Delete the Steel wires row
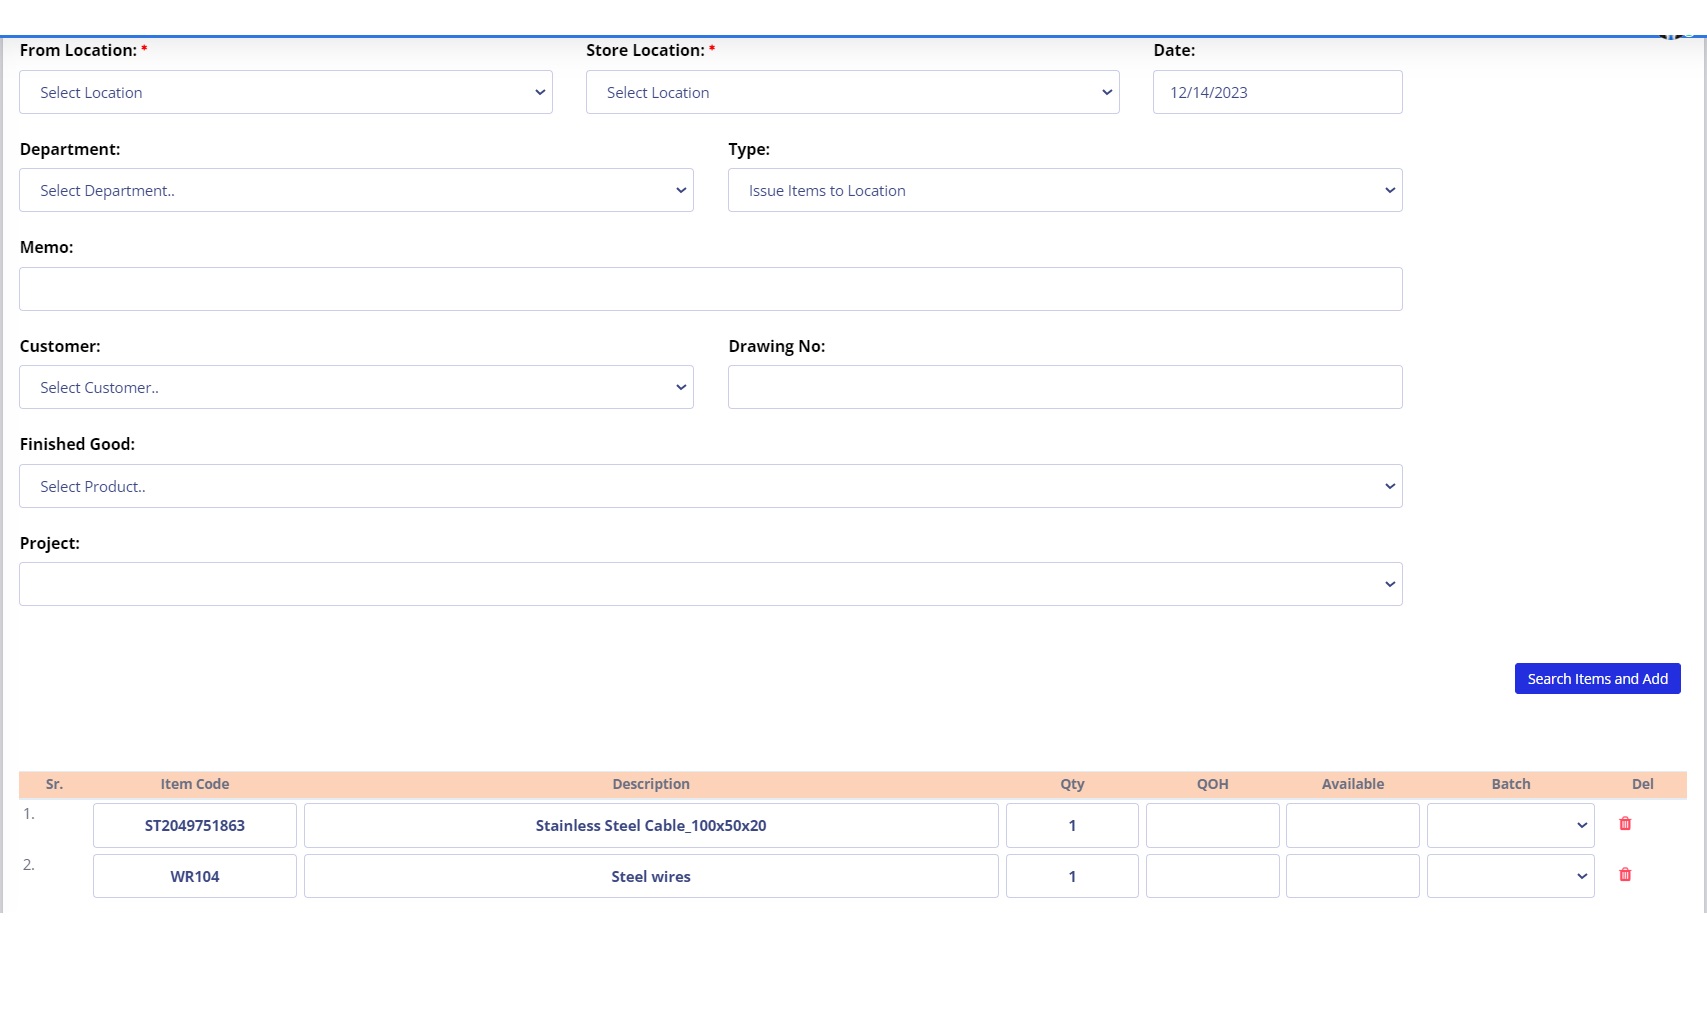 (1625, 875)
